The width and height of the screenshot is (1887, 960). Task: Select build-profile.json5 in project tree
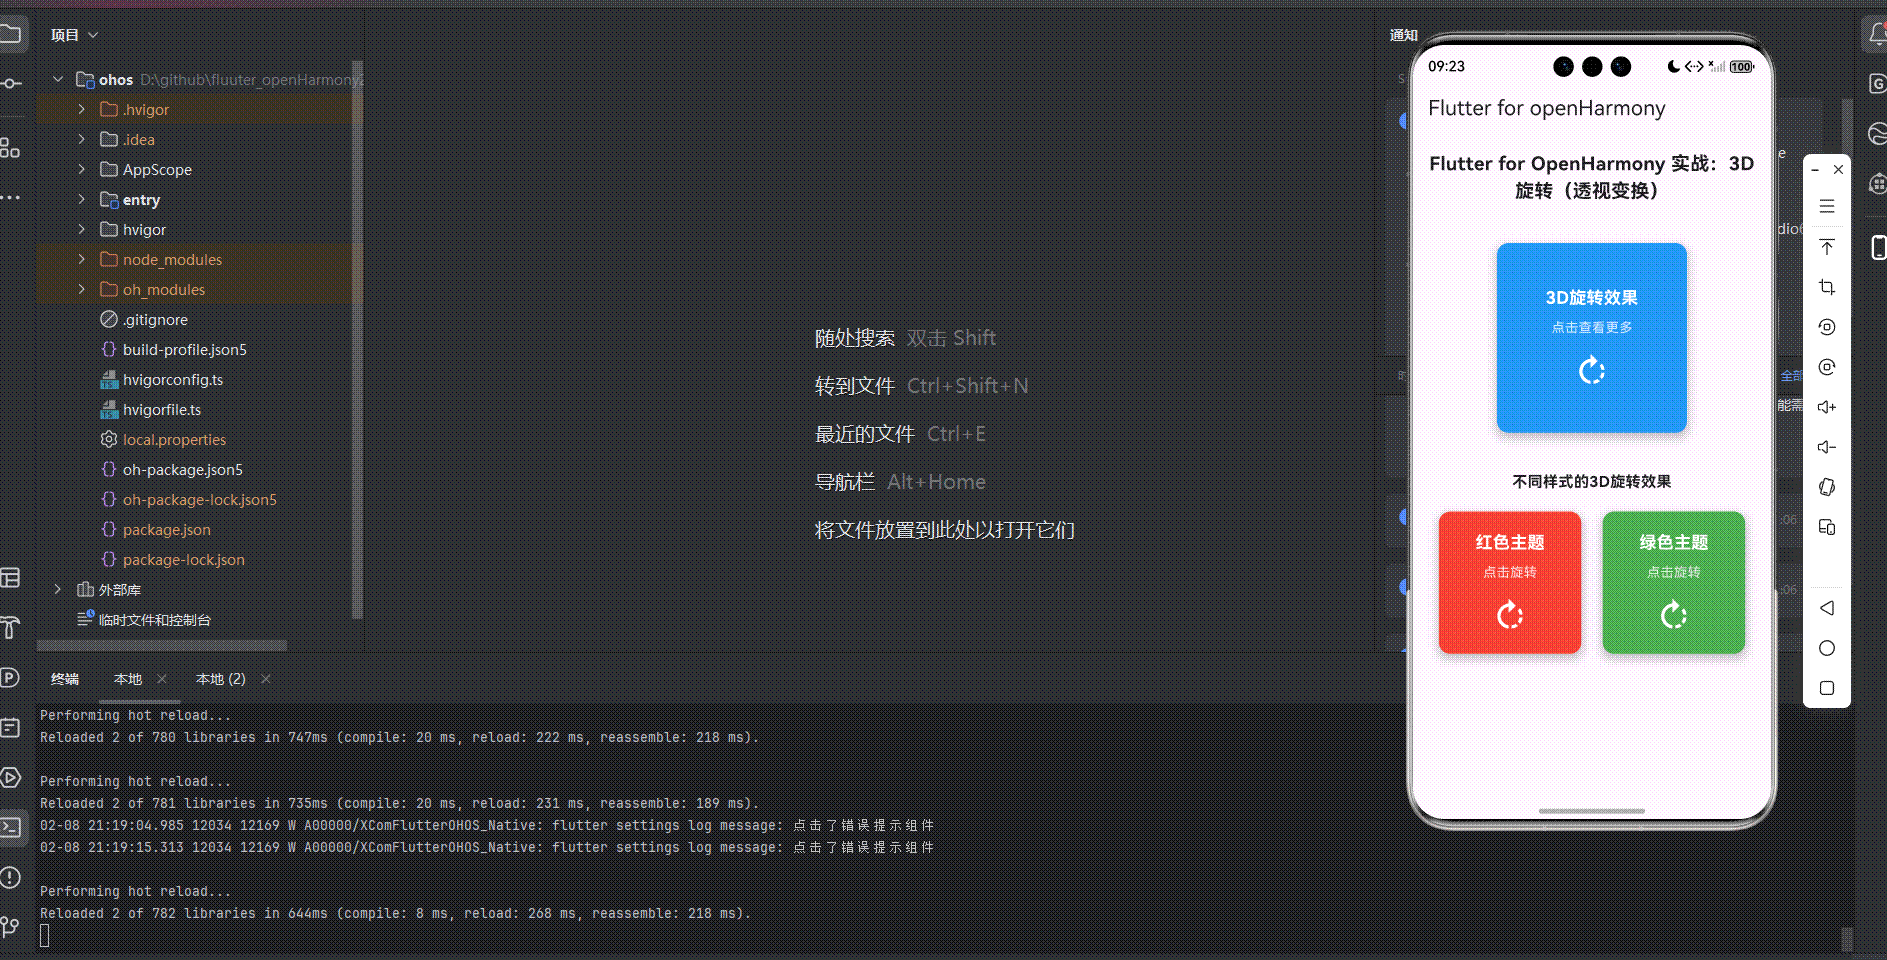click(x=184, y=349)
